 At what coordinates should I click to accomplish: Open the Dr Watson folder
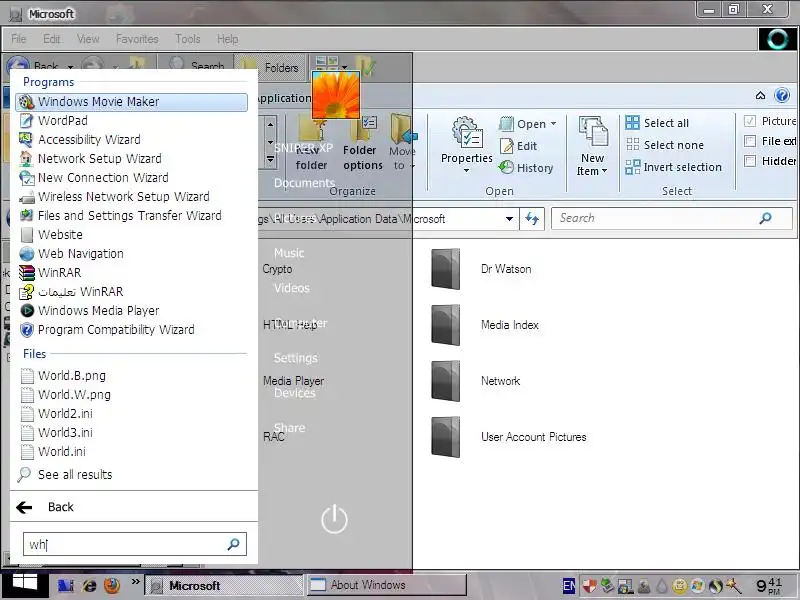[x=481, y=269]
